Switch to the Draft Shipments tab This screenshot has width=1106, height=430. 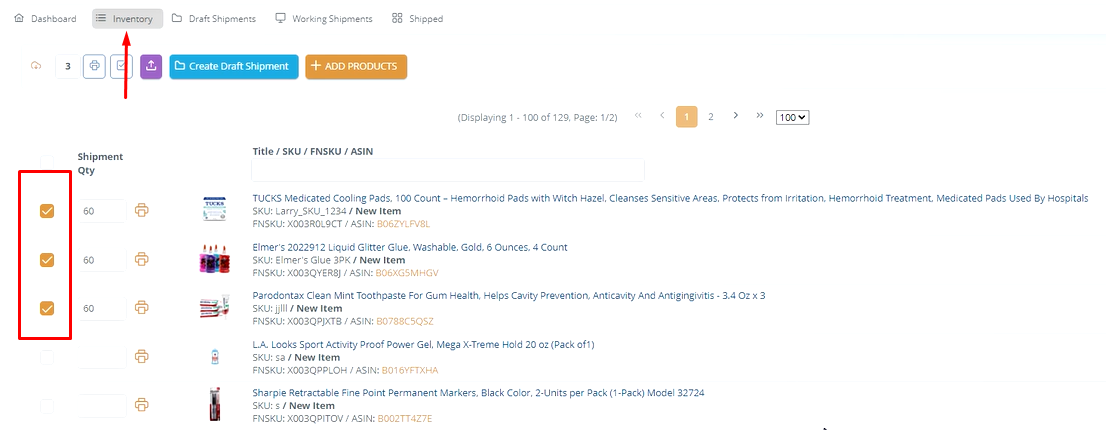point(213,19)
